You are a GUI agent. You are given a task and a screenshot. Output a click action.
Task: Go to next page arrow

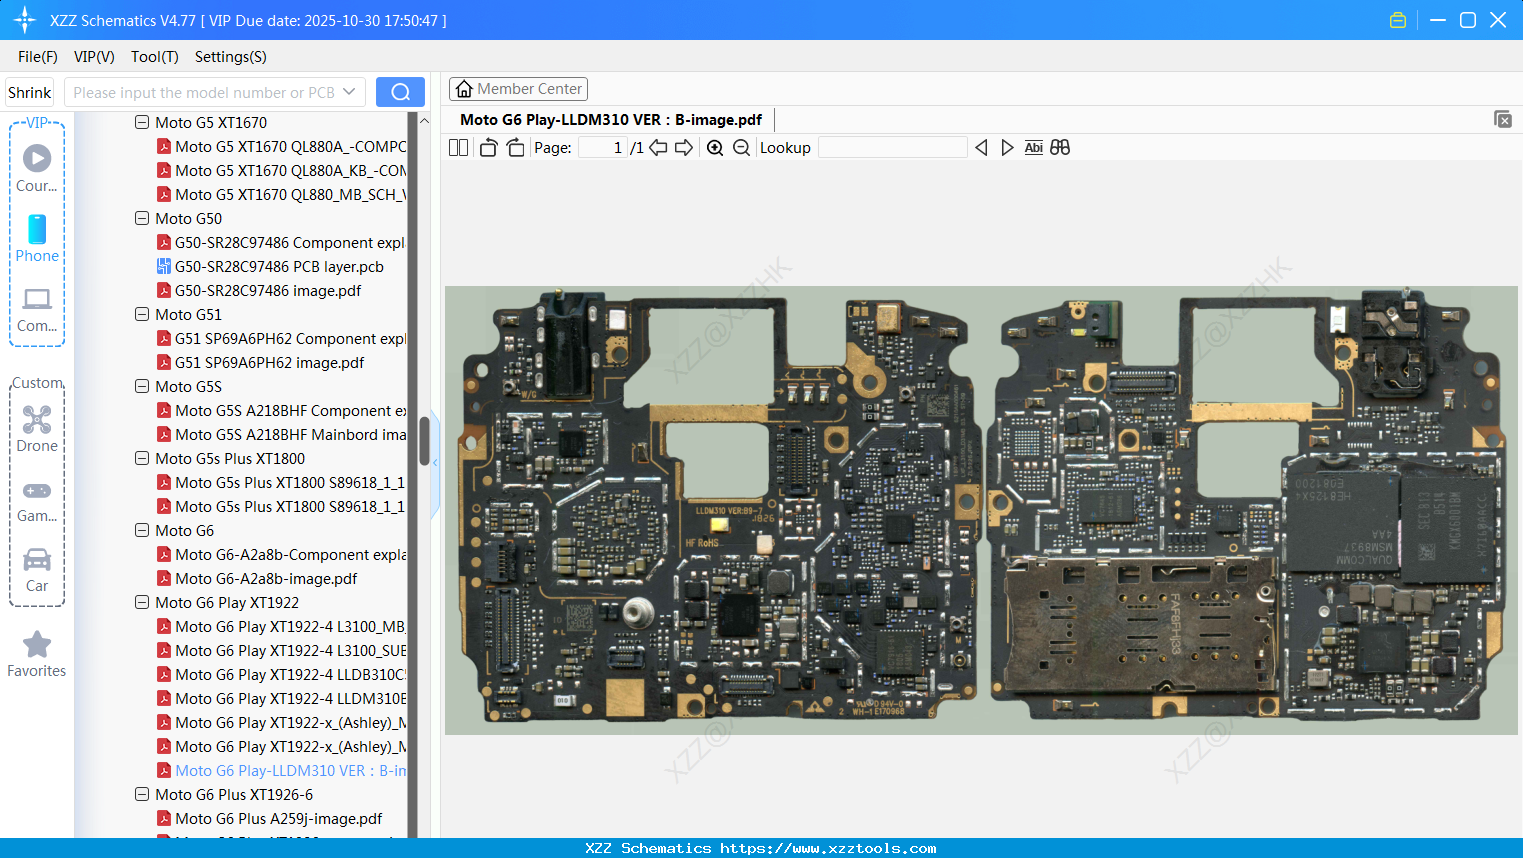(x=684, y=148)
